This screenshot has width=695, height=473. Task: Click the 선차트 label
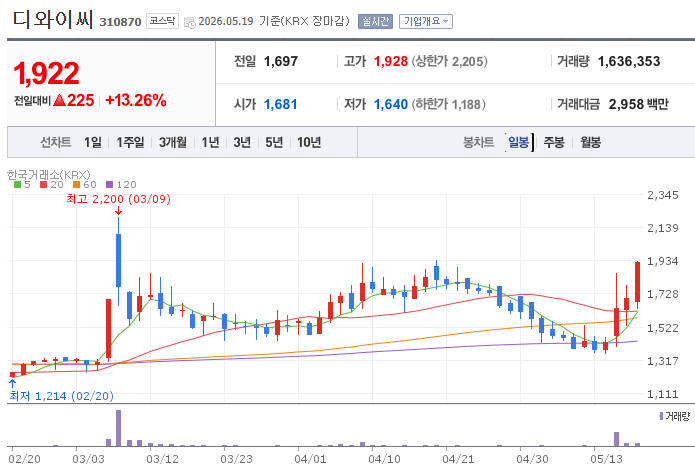(55, 142)
